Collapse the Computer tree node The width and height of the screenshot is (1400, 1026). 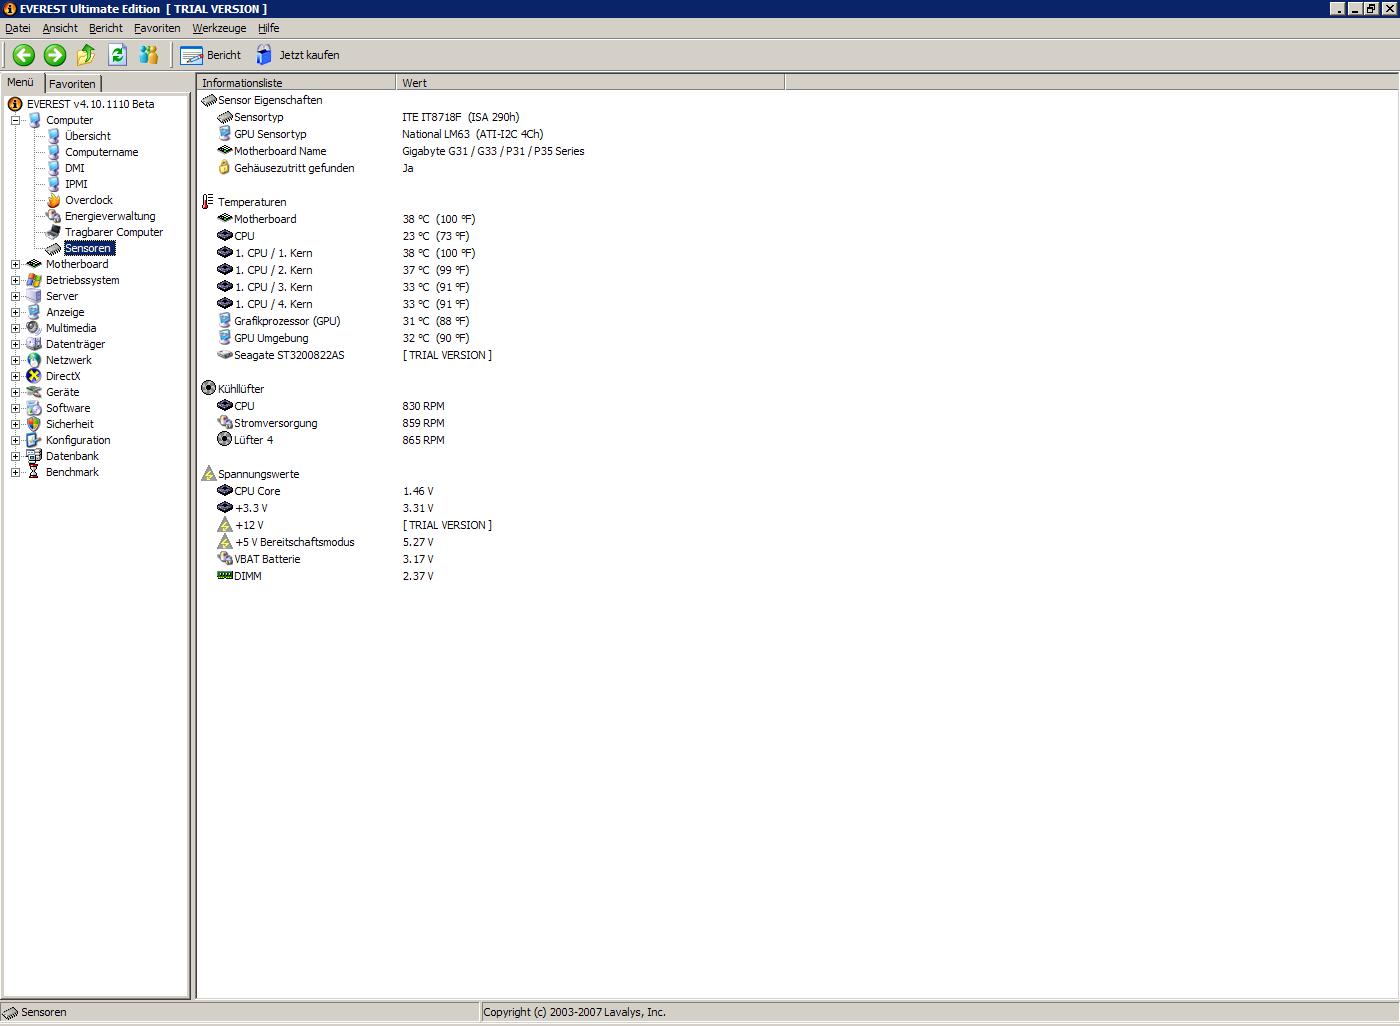[16, 120]
